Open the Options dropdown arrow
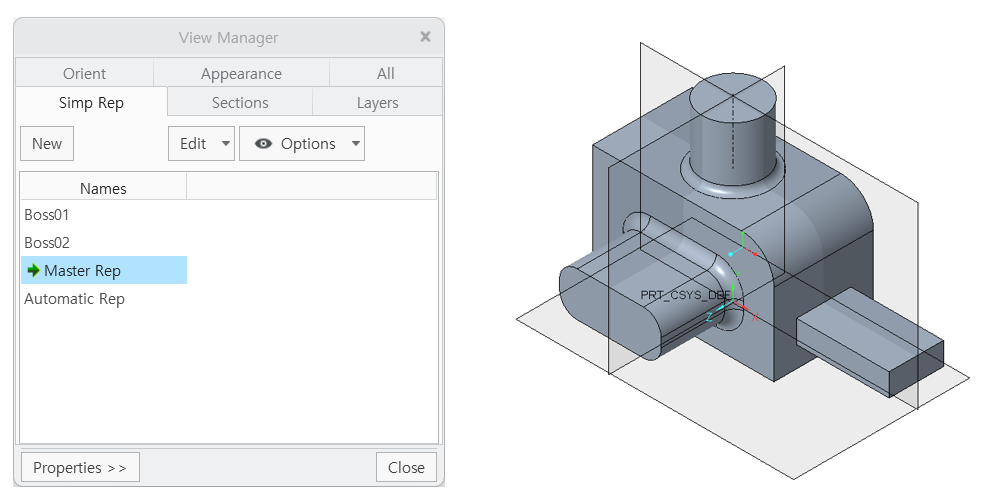The image size is (997, 502). pyautogui.click(x=356, y=144)
